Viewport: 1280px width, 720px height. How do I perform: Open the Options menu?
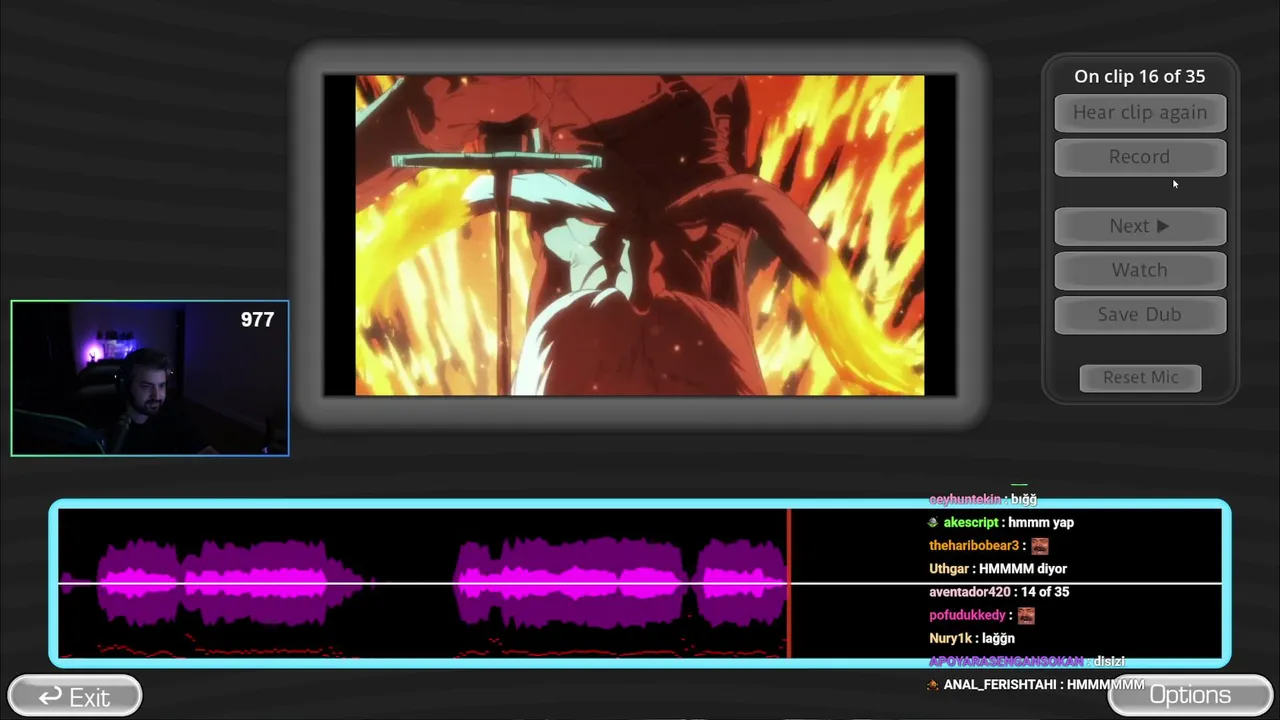coord(1190,695)
